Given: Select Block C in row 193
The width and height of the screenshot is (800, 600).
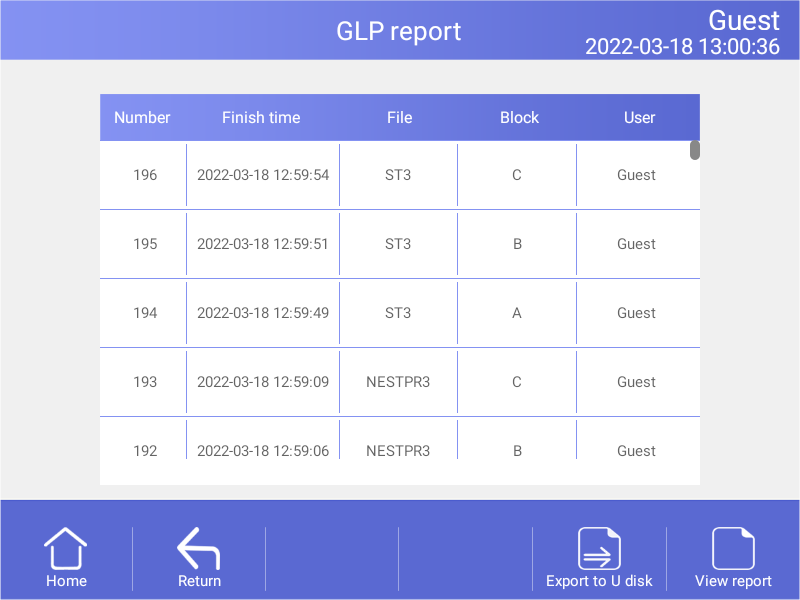Looking at the screenshot, I should click(x=517, y=382).
